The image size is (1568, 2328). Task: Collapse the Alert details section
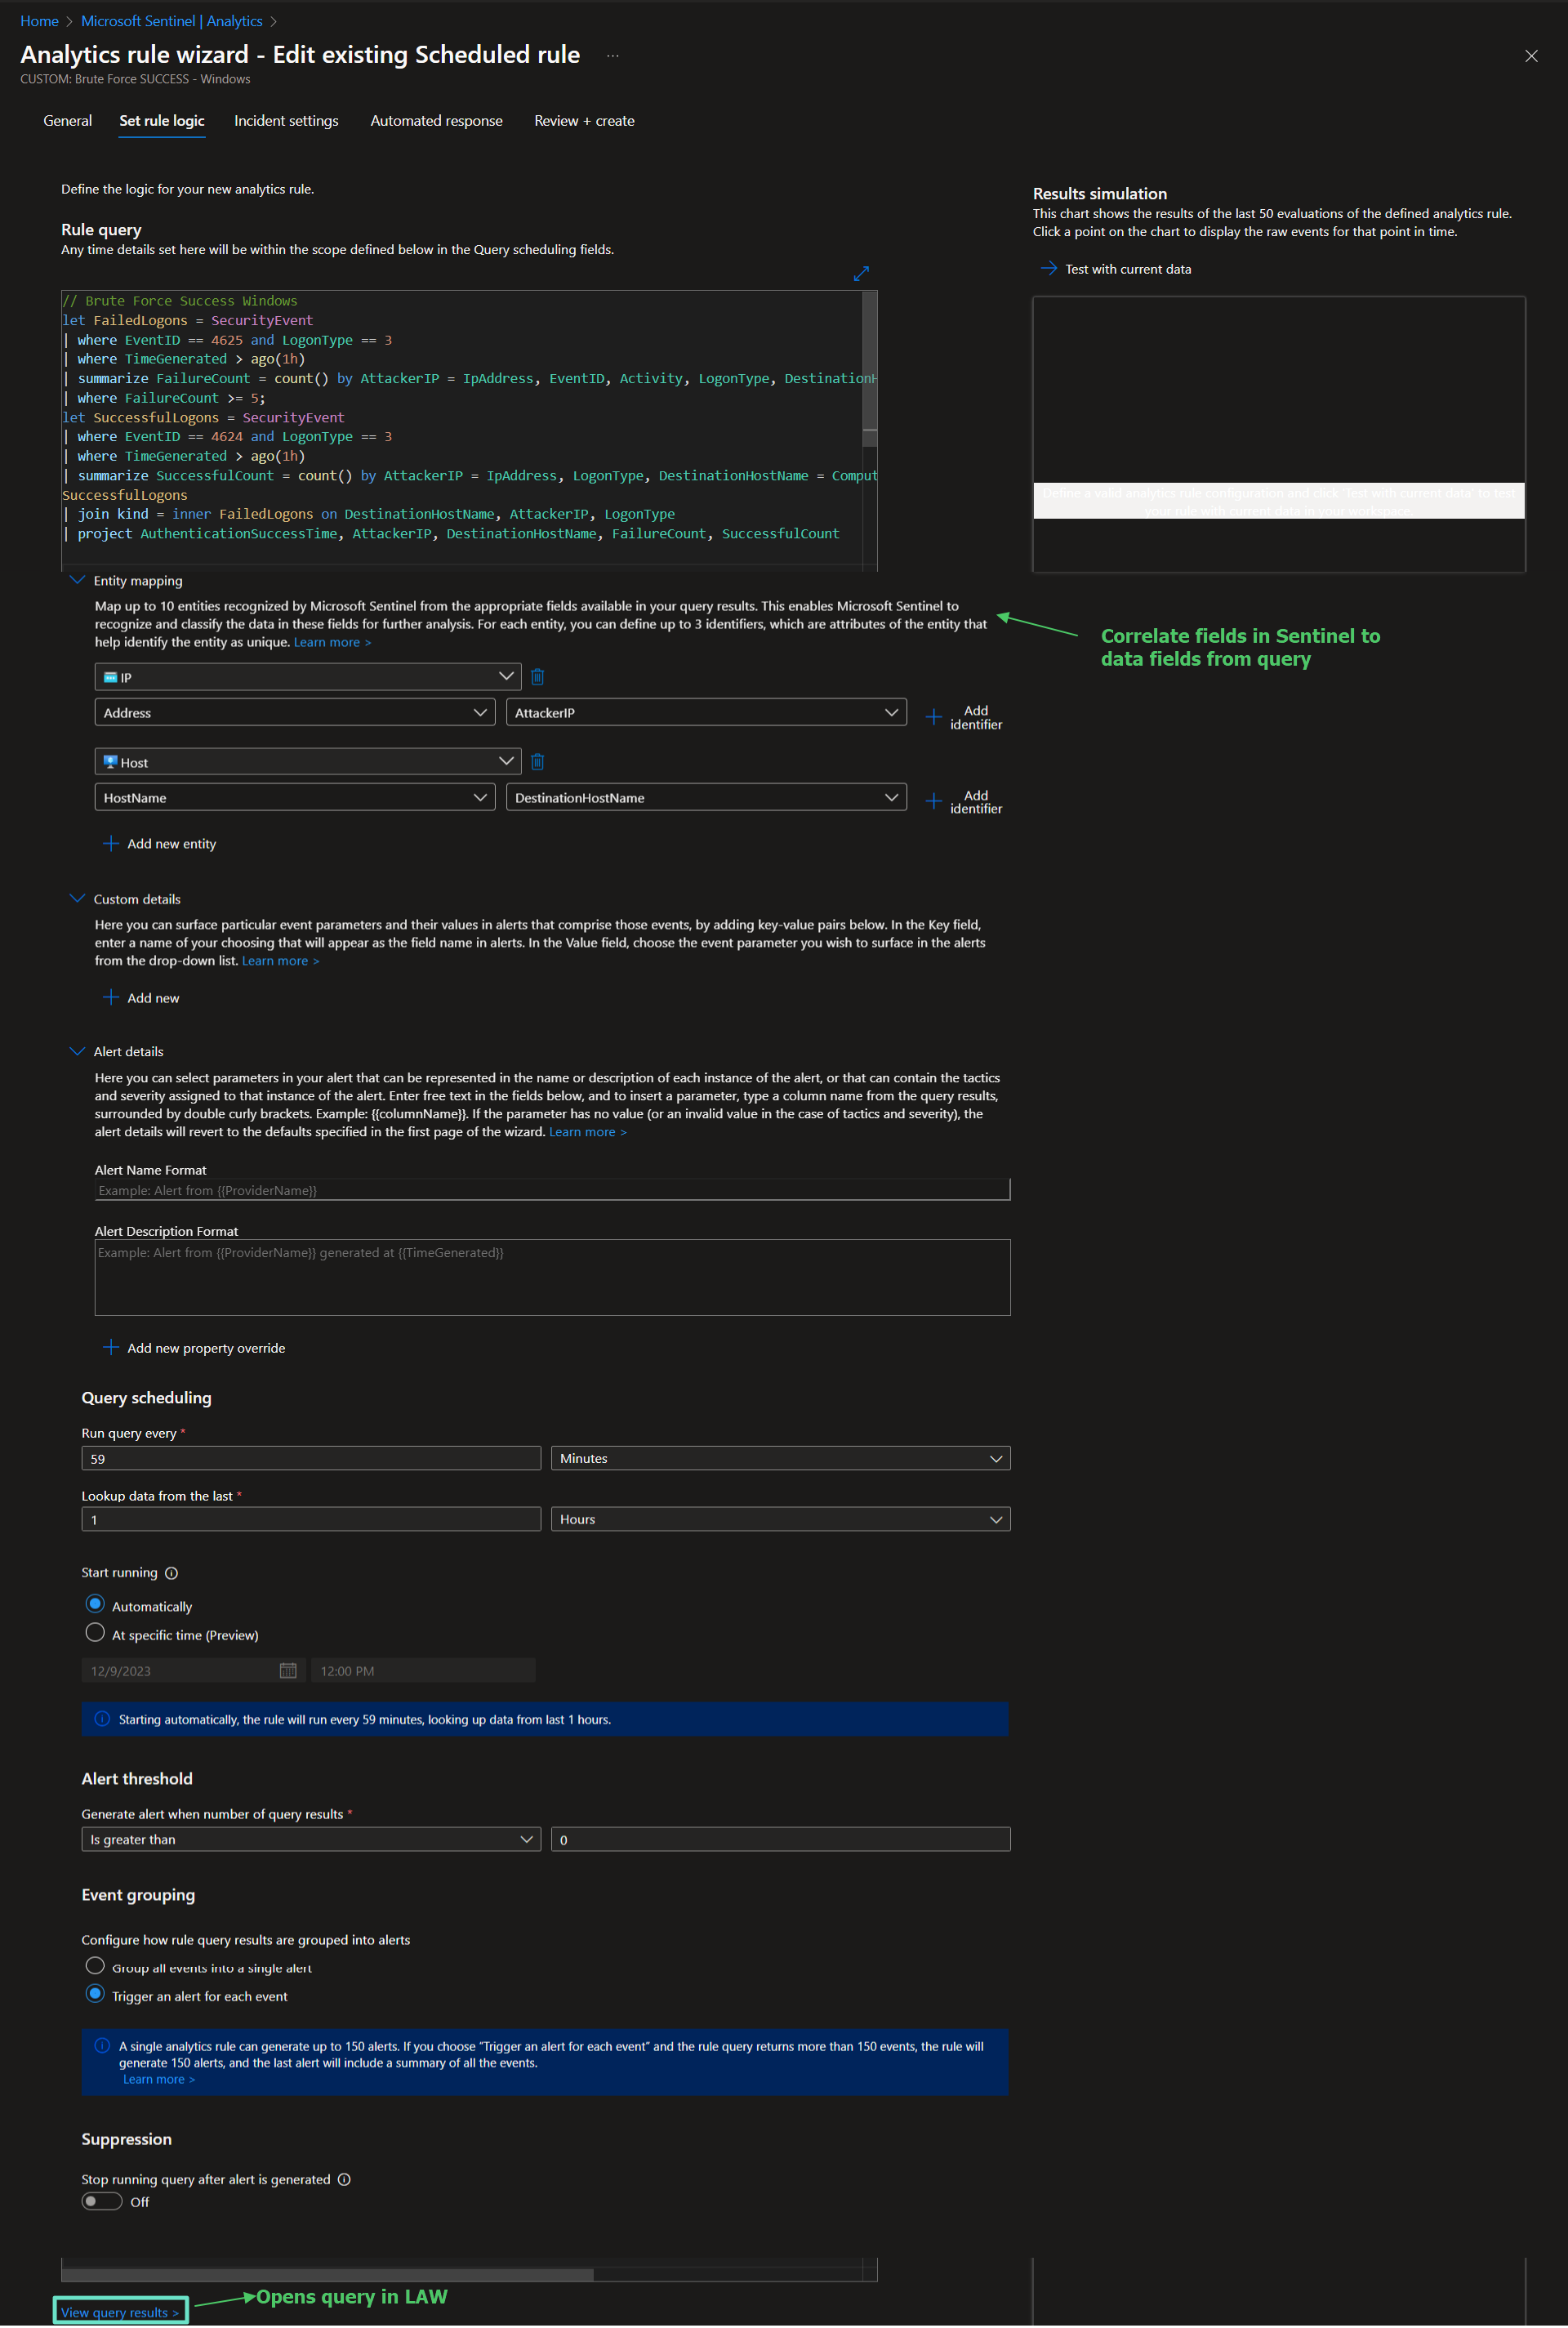click(x=77, y=1051)
